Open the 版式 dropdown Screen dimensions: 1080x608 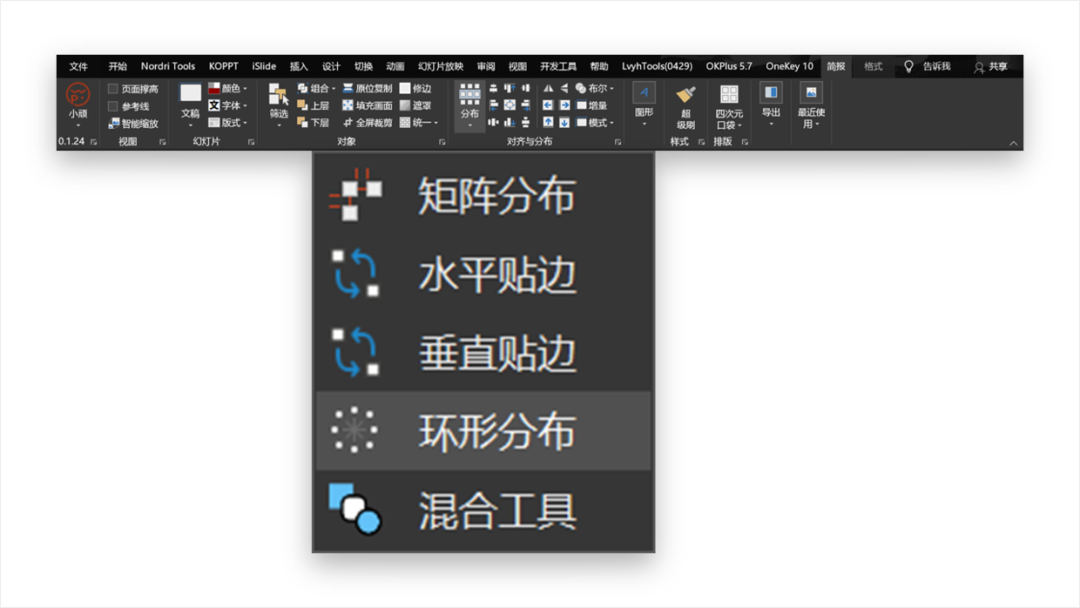228,123
